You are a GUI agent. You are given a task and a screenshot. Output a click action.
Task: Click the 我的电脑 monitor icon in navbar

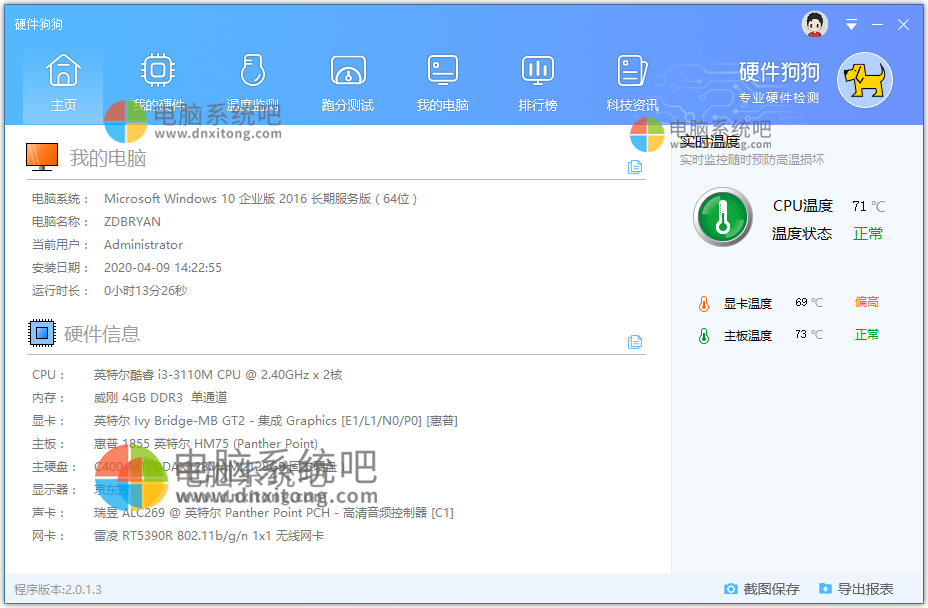click(x=442, y=70)
